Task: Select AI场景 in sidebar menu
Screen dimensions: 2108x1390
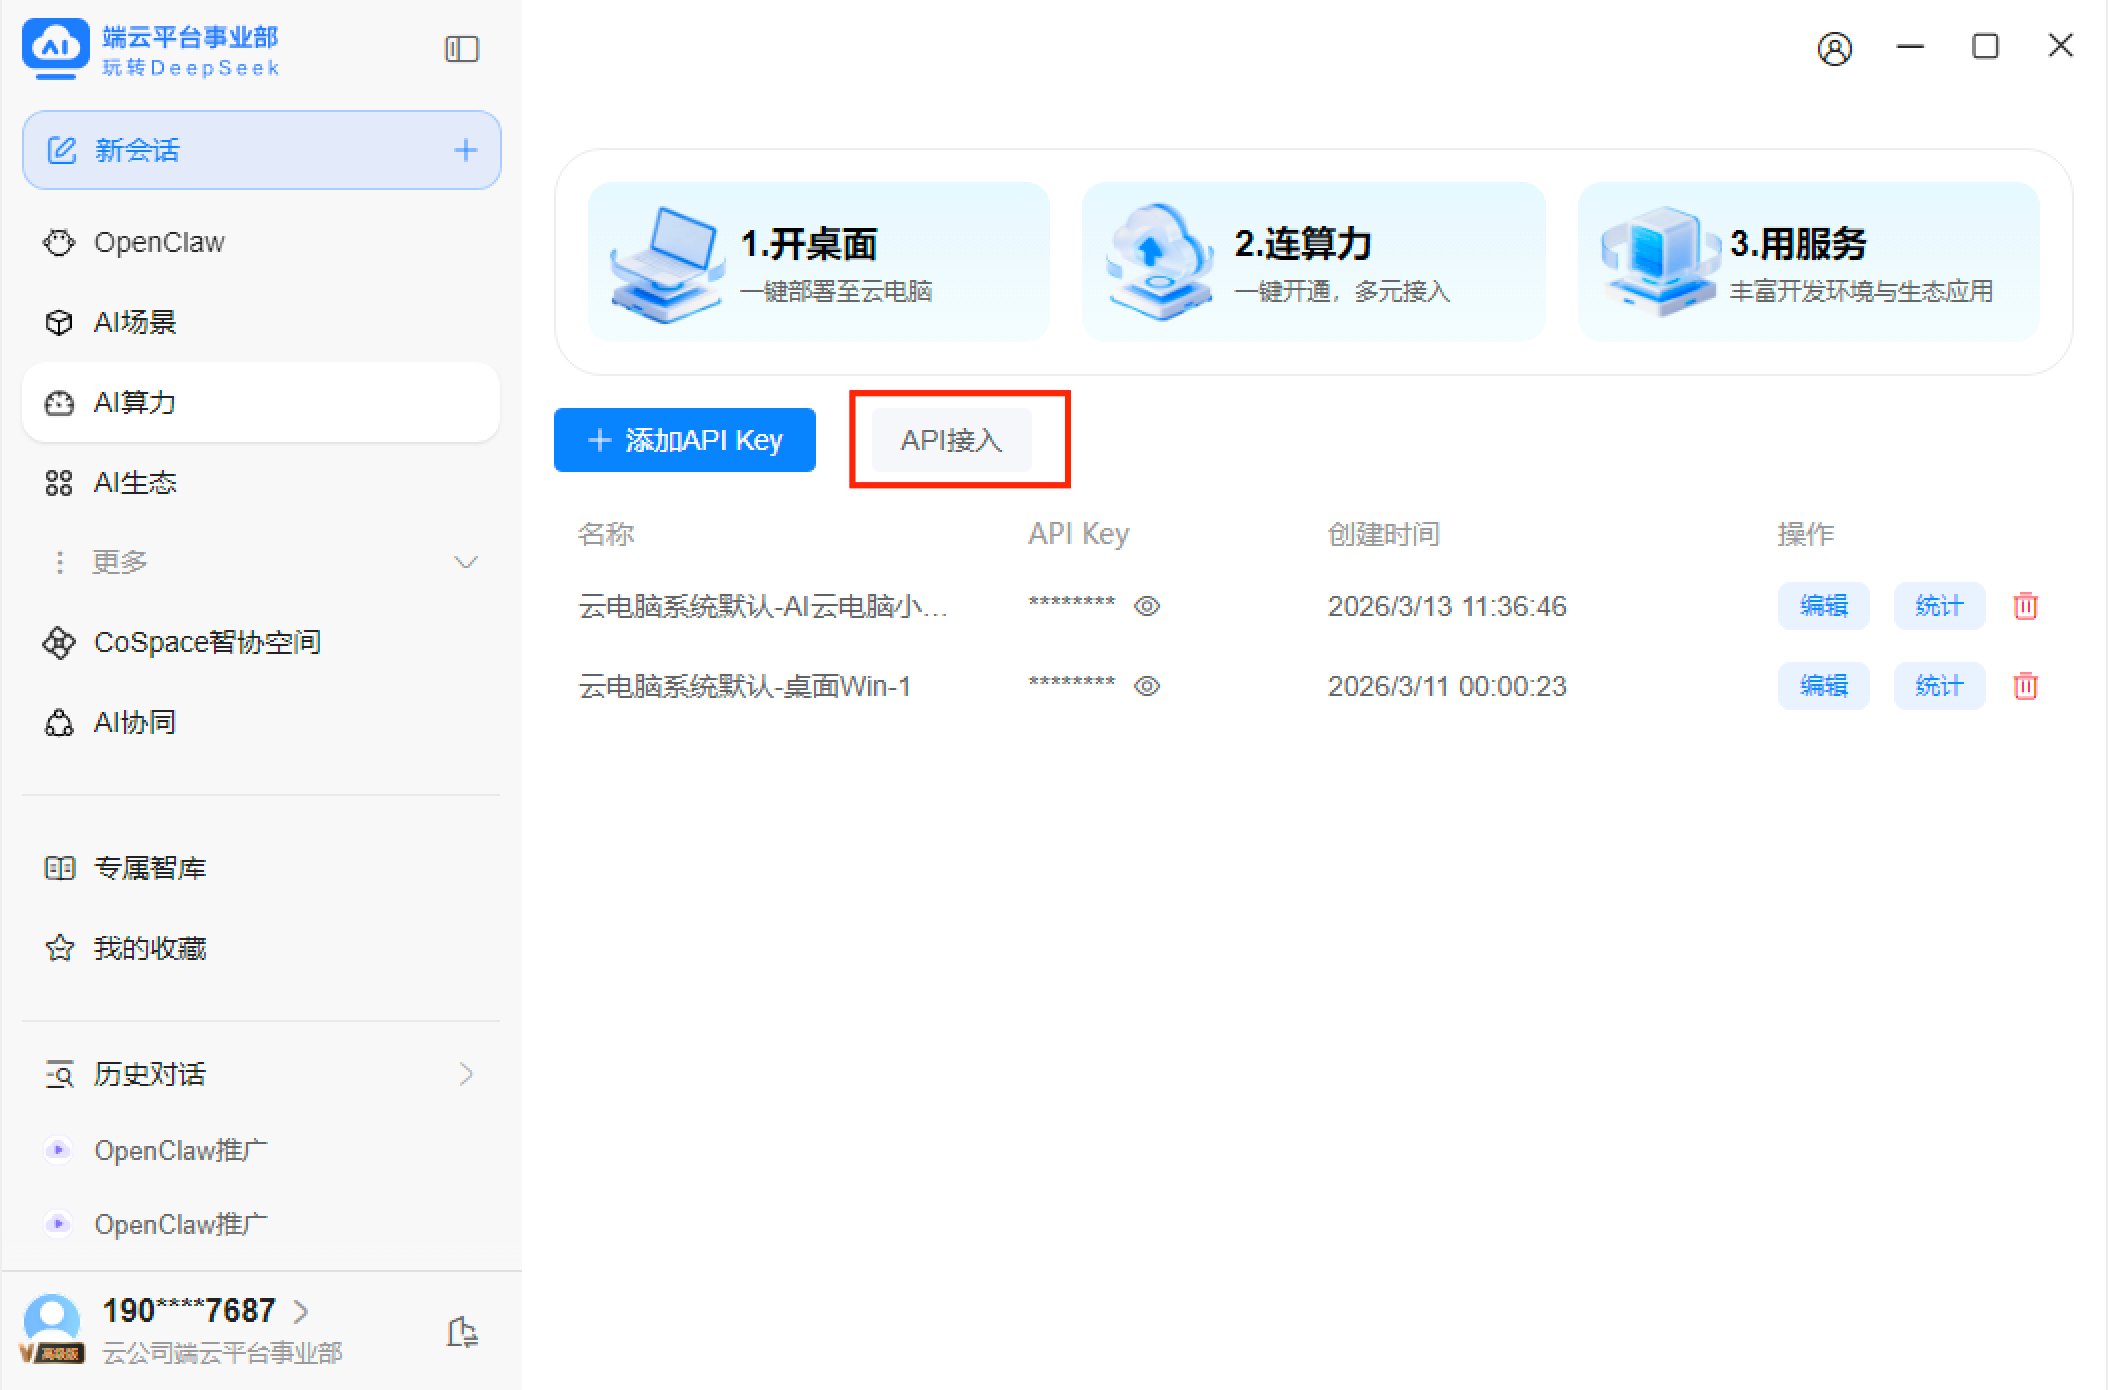Action: tap(134, 322)
